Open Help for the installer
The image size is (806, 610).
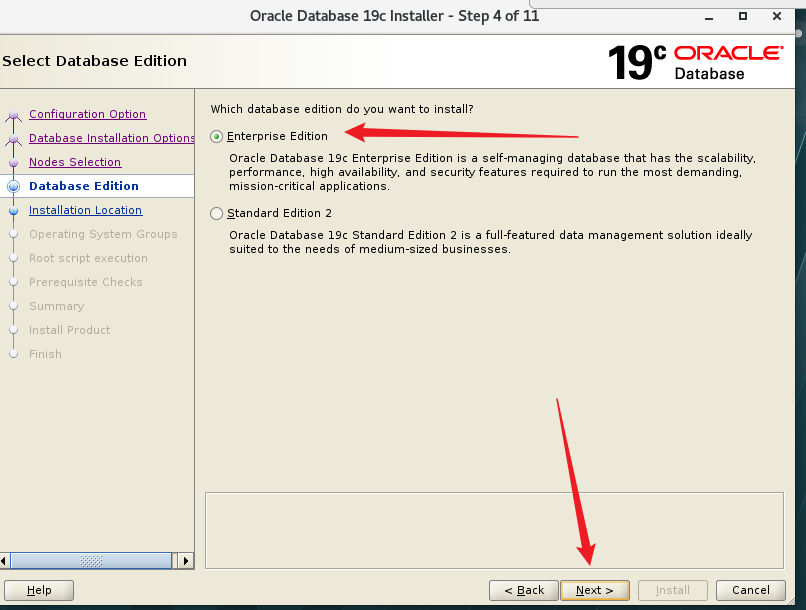(x=39, y=590)
